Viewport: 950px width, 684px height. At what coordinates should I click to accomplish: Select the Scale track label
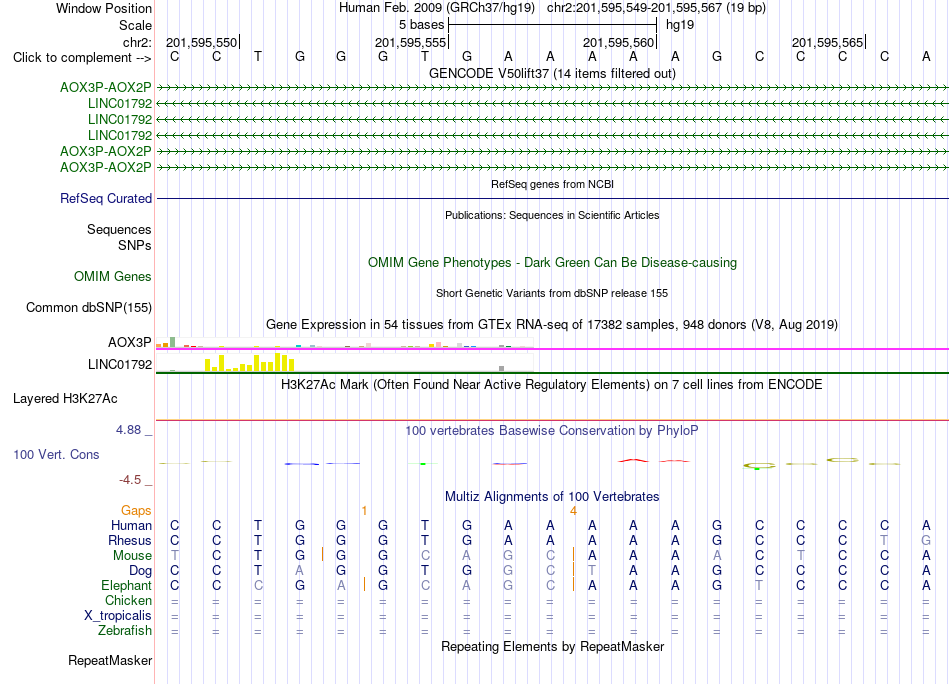[135, 25]
